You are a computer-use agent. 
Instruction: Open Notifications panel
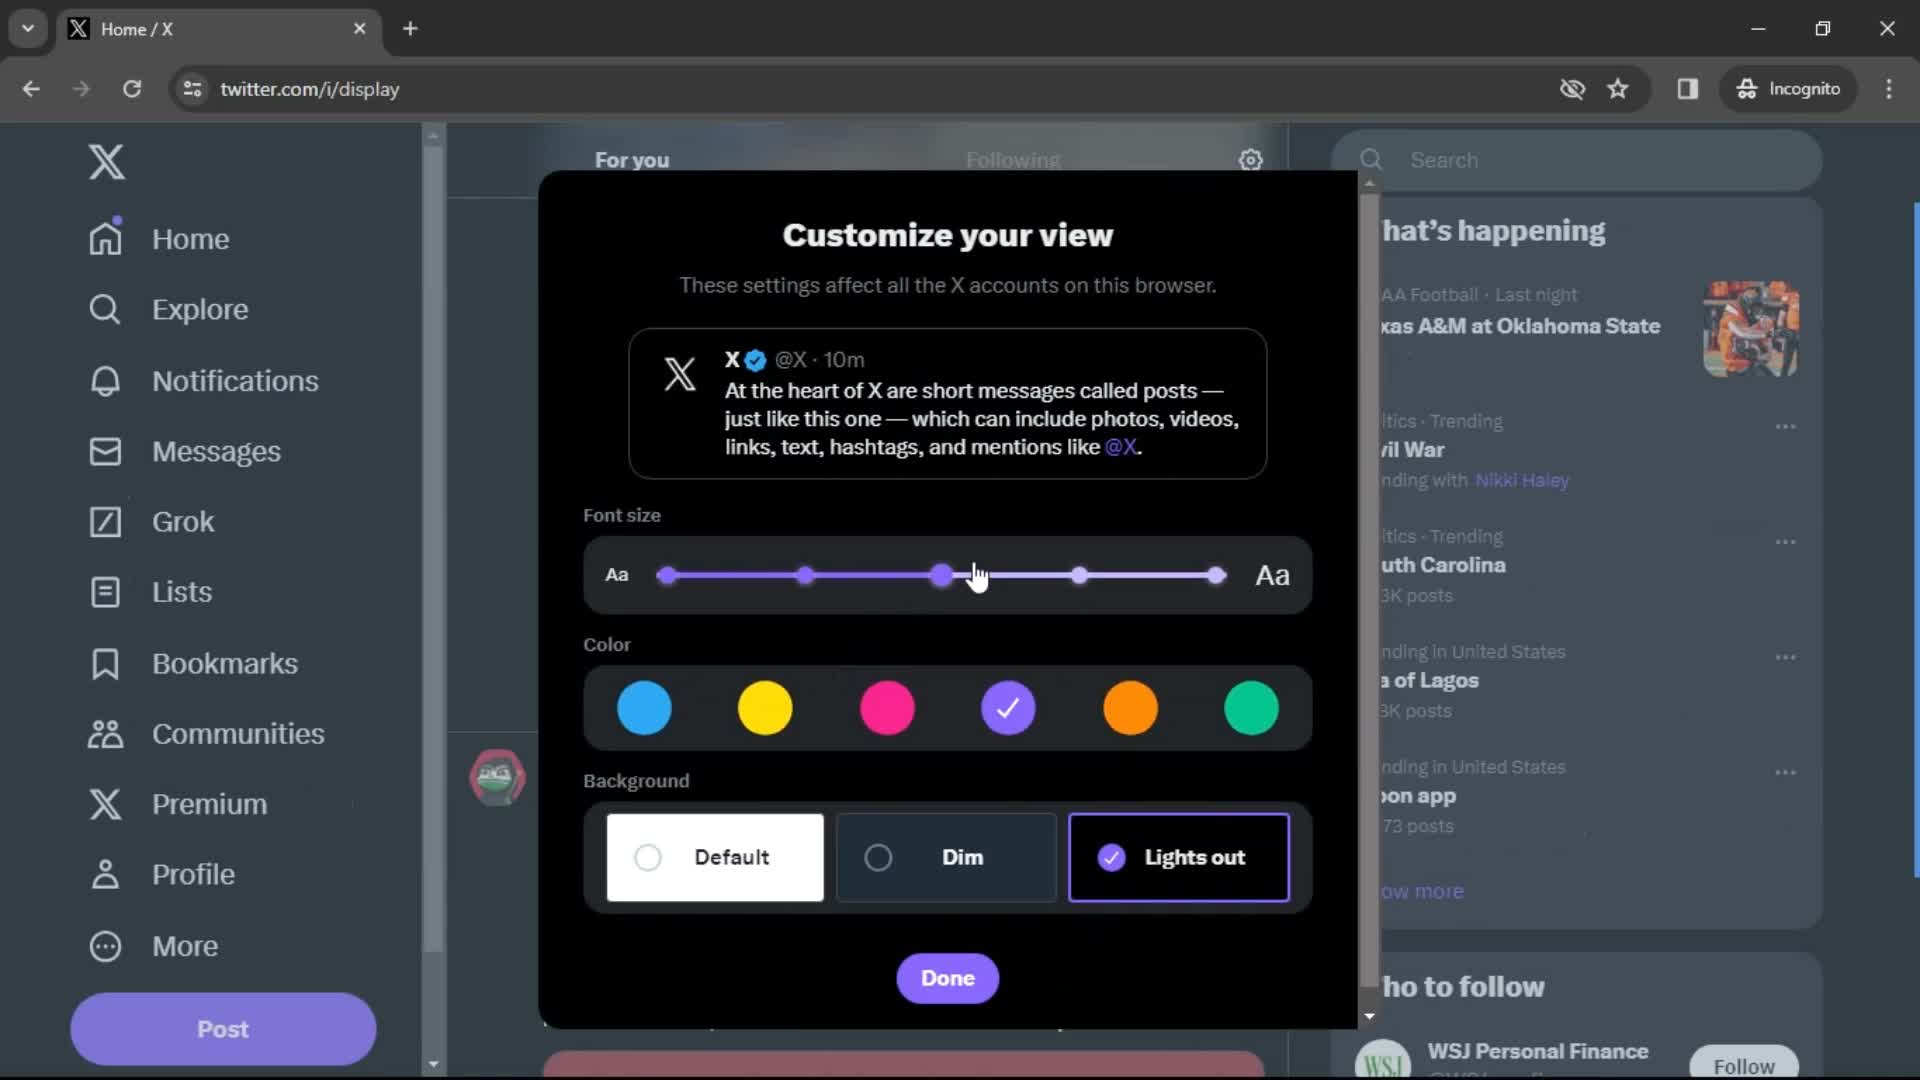(x=235, y=380)
